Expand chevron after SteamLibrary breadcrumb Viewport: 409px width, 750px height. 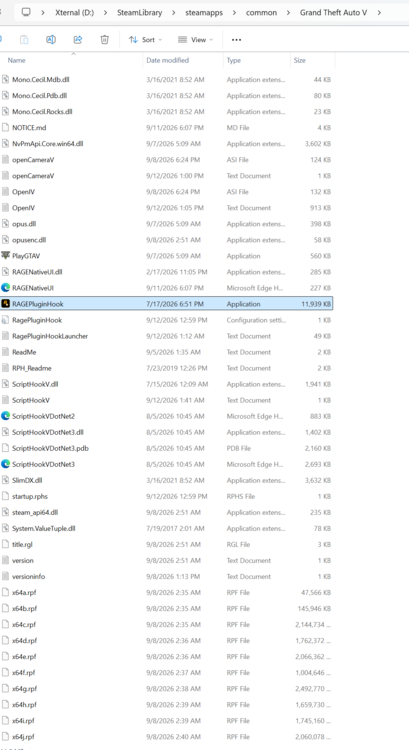point(174,12)
